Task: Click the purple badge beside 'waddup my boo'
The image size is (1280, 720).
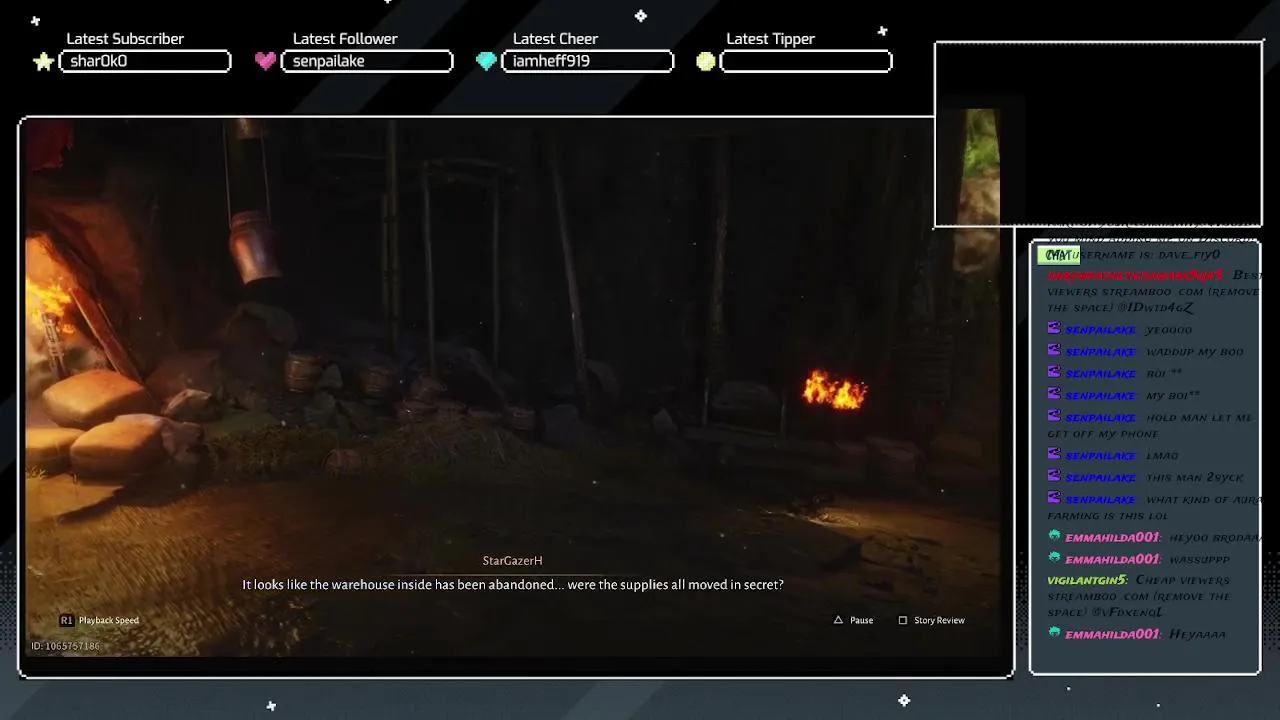Action: pos(1054,350)
